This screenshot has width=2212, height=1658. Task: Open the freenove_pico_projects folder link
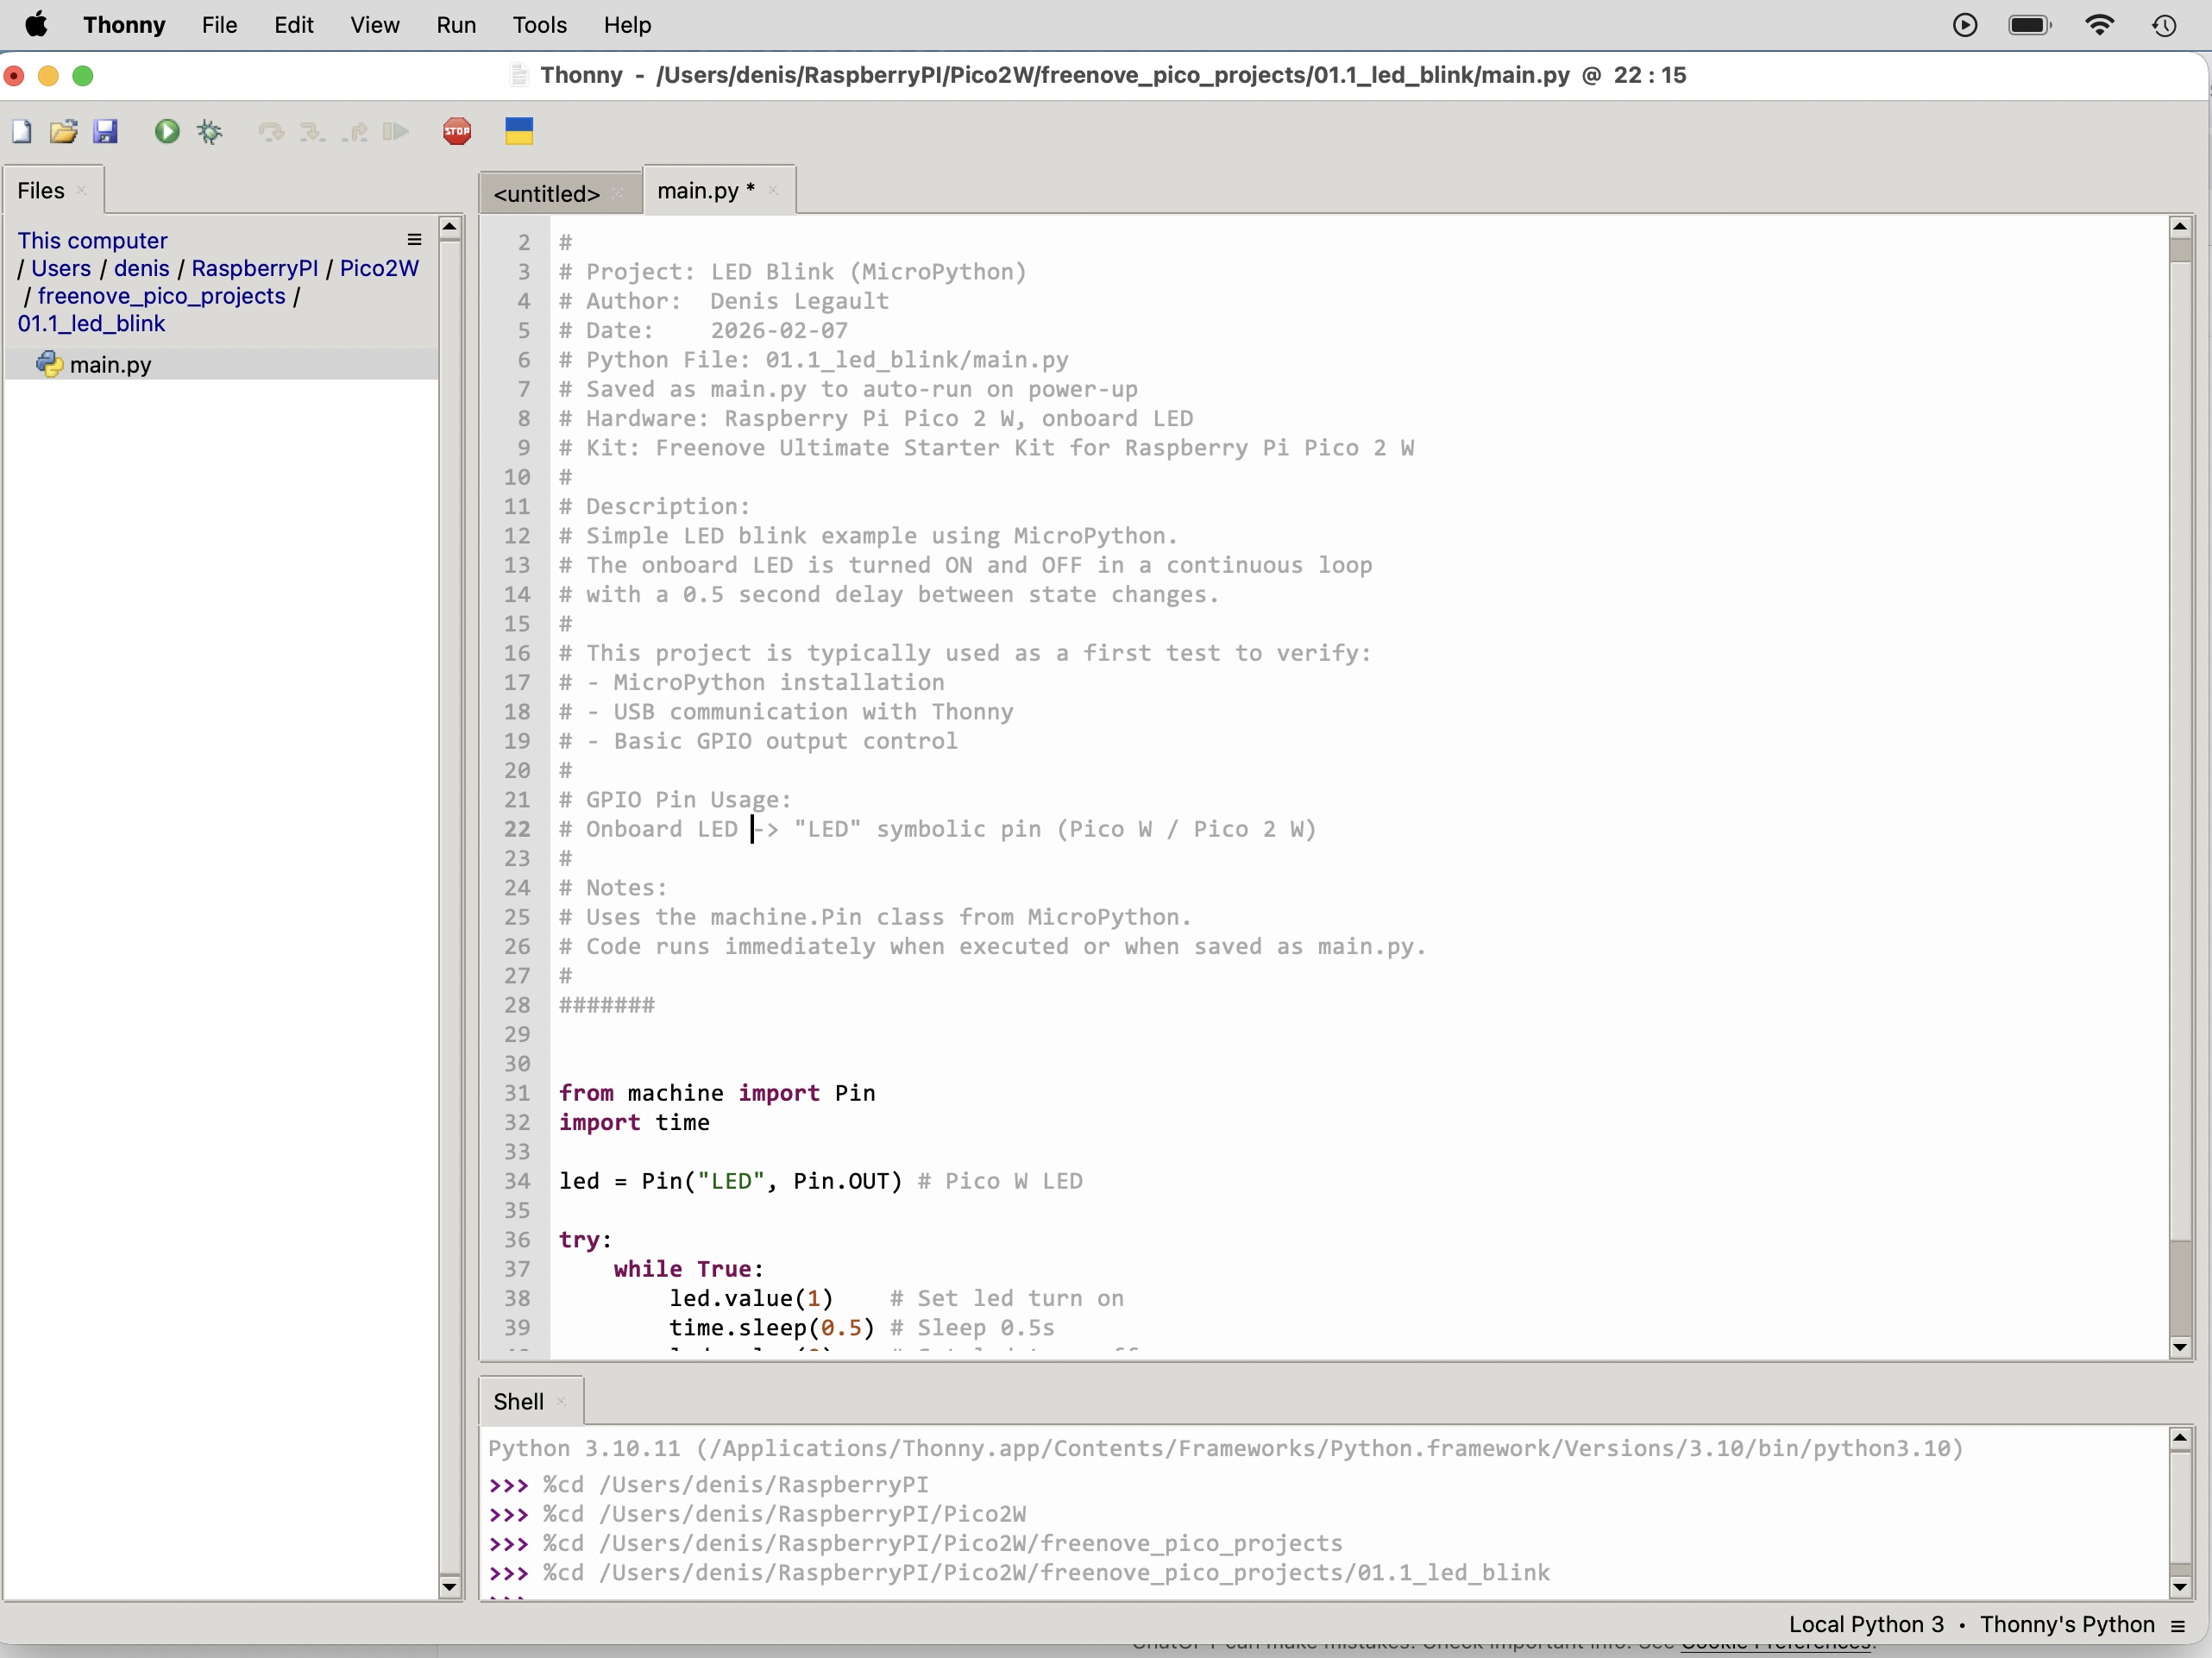click(163, 296)
